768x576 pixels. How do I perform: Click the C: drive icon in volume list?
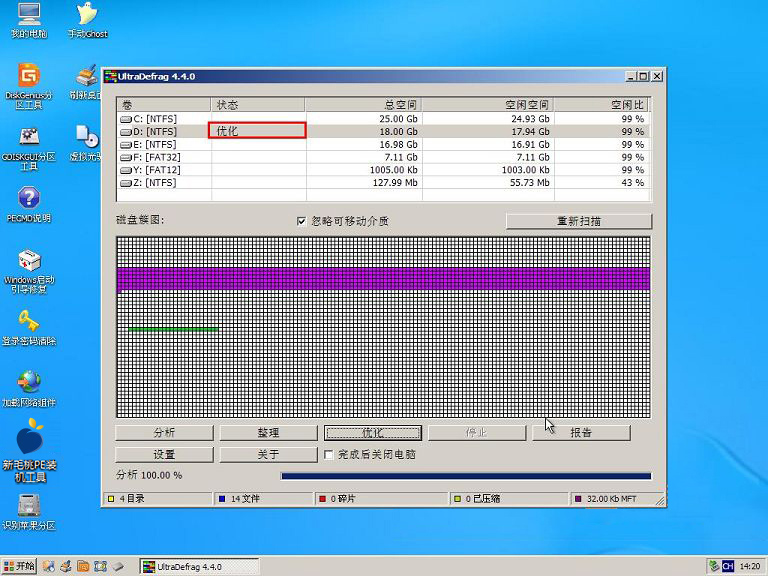click(x=126, y=119)
